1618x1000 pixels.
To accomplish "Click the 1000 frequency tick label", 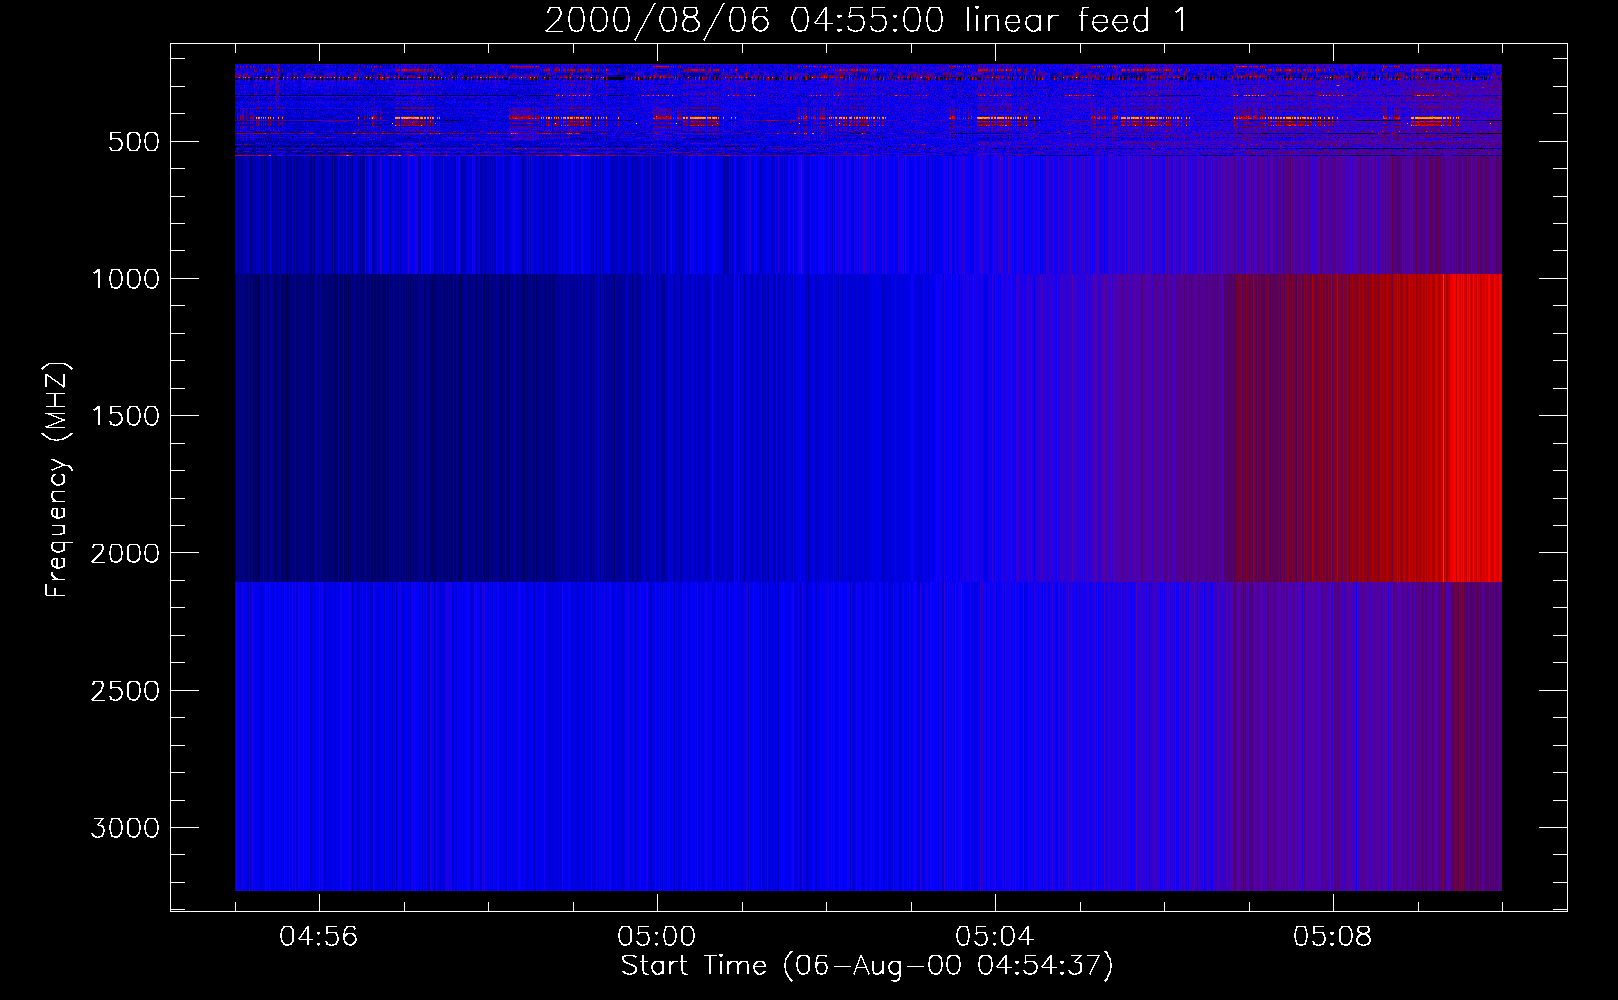I will [x=125, y=279].
